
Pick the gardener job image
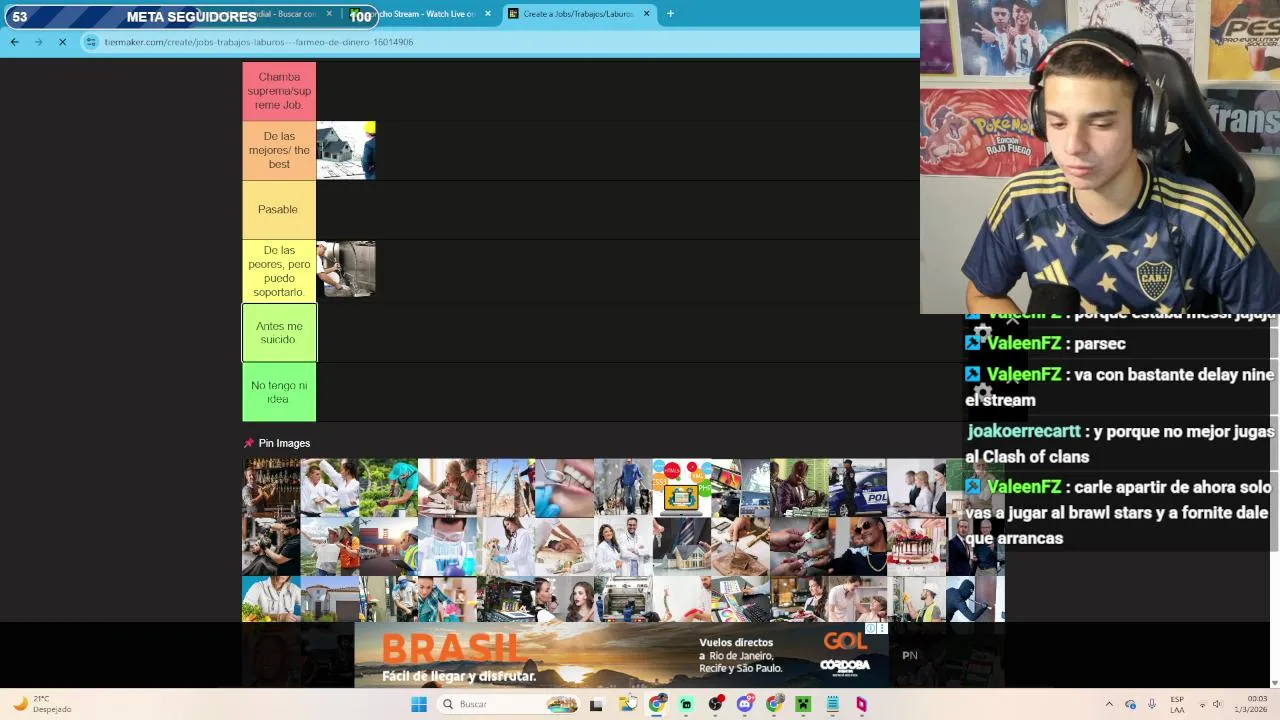tap(388, 488)
